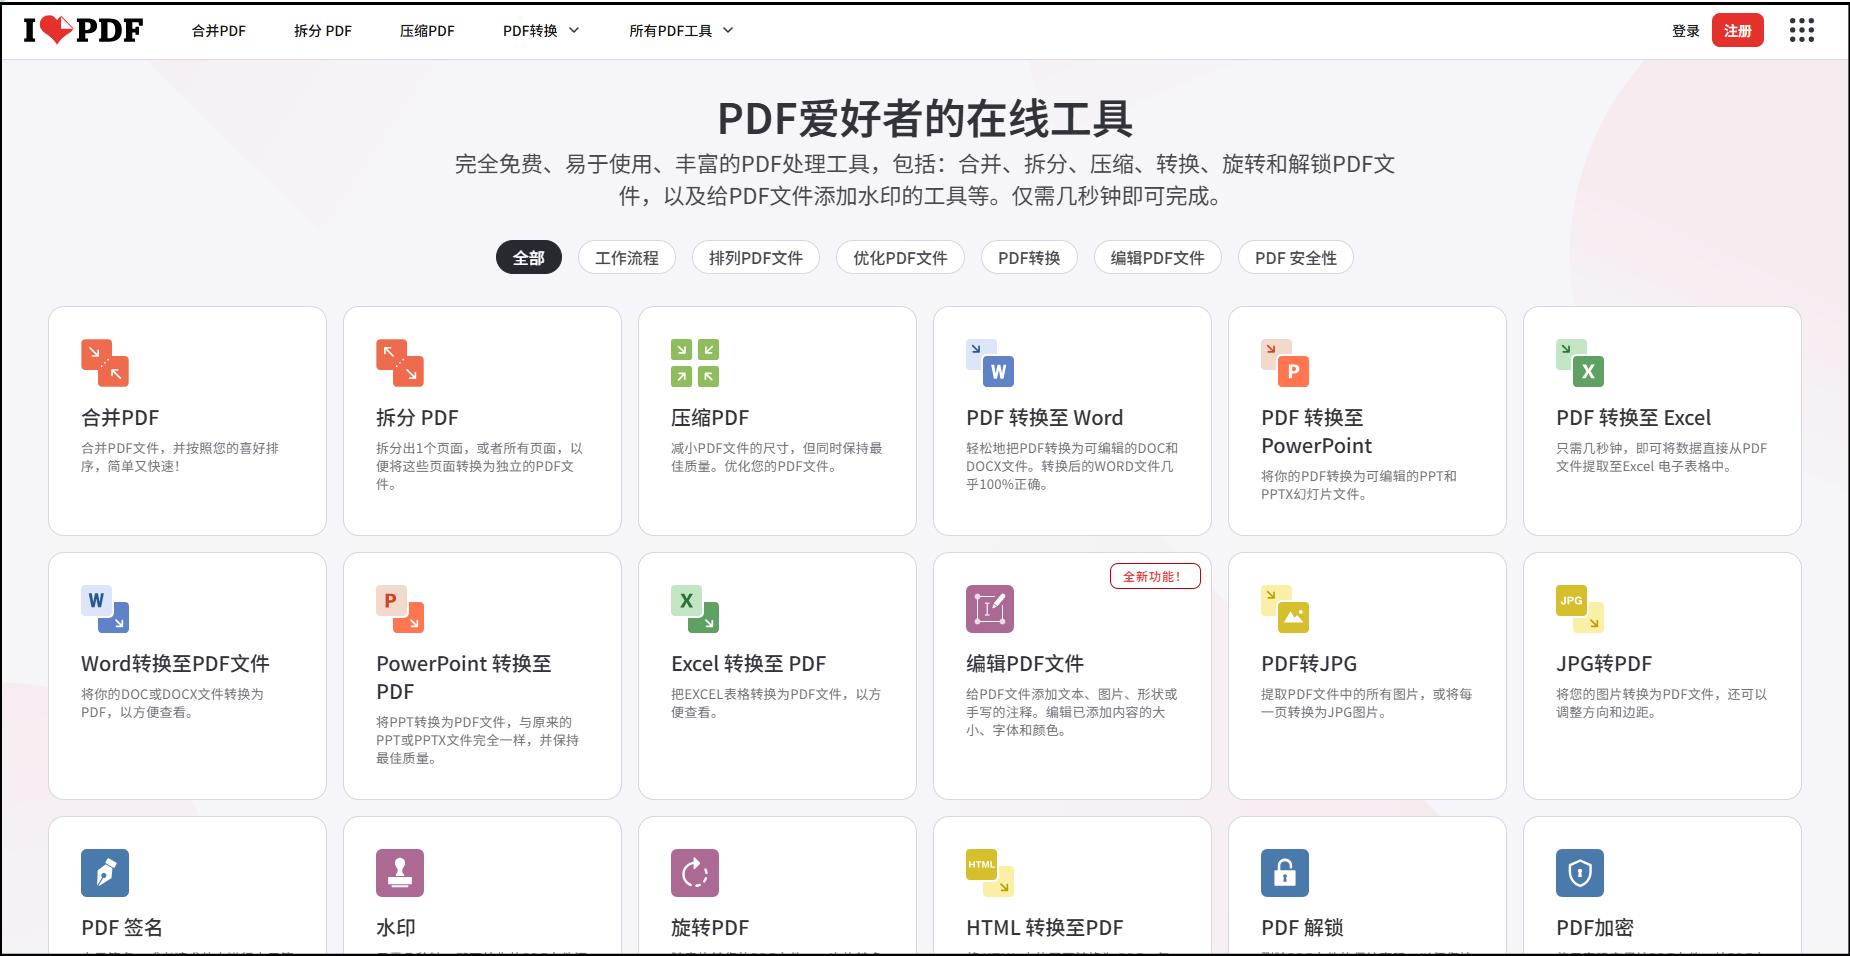Choose the 优化PDF文件 filter tab
The image size is (1850, 956).
click(x=900, y=258)
